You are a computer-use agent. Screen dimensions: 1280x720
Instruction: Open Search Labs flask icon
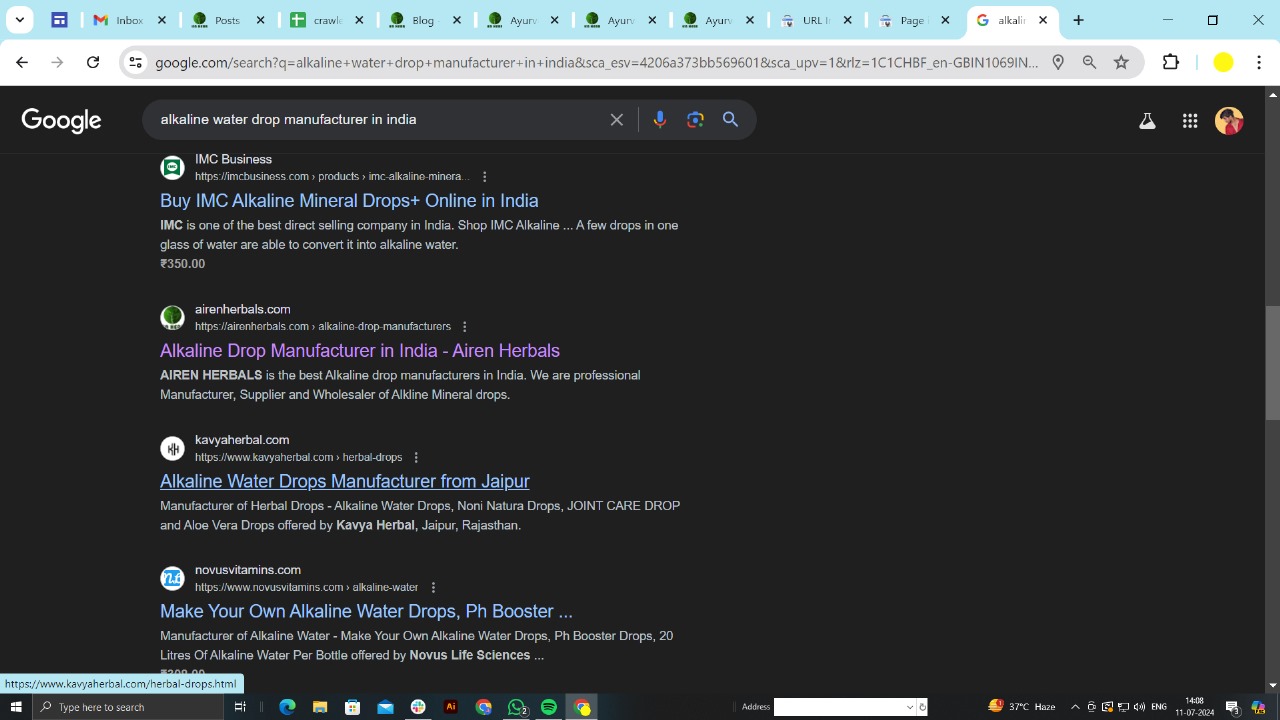coord(1147,121)
